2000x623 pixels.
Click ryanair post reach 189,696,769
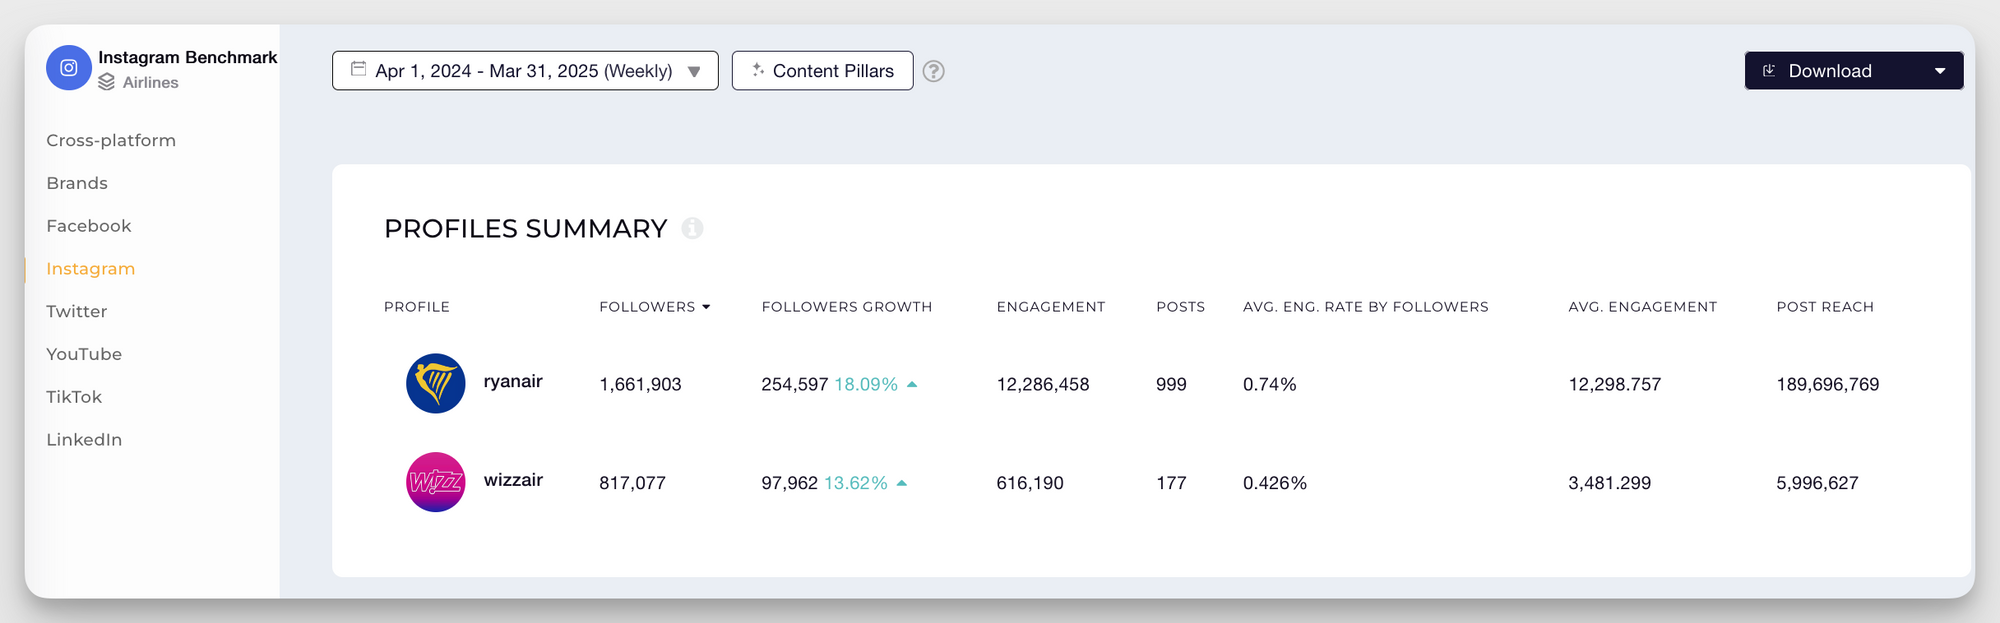click(1828, 384)
